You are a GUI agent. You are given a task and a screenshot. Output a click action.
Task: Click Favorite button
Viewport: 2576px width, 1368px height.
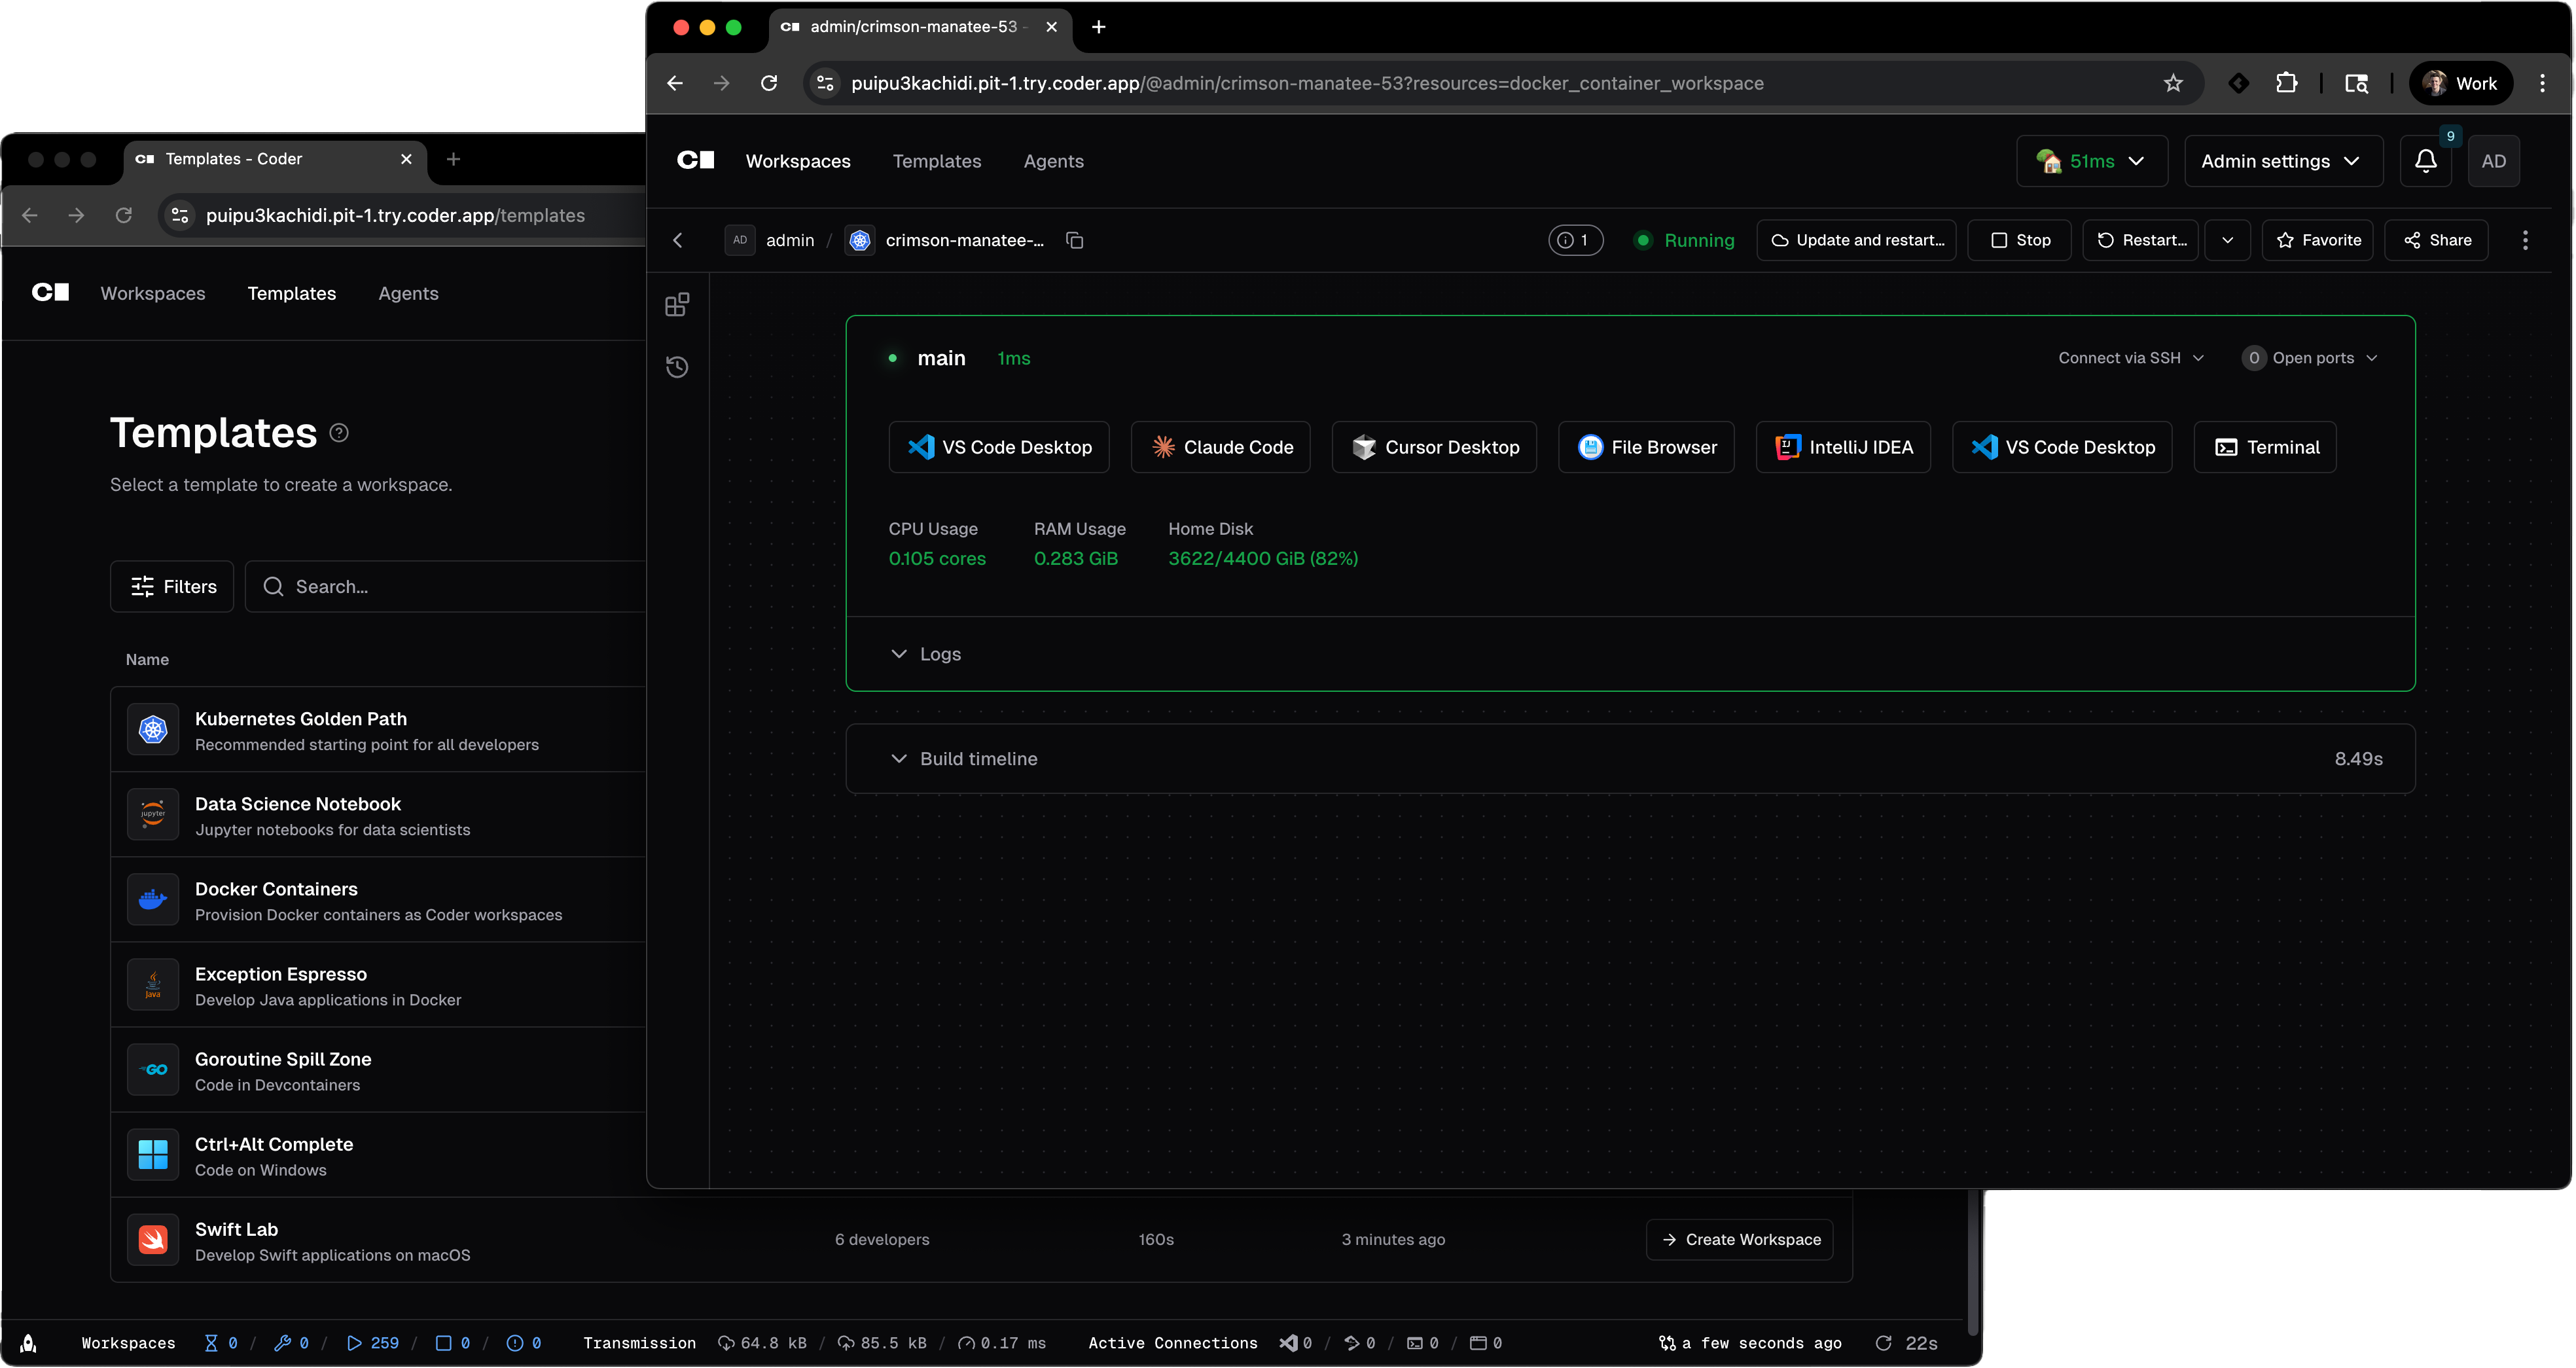(2317, 240)
